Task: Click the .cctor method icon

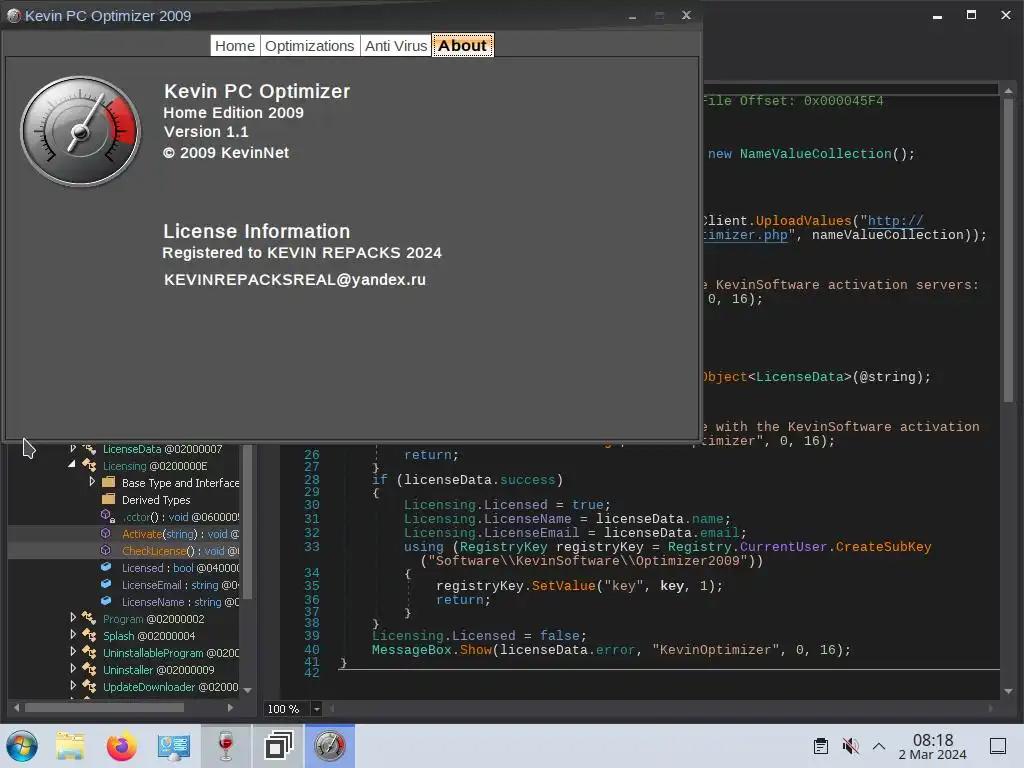Action: pos(108,517)
